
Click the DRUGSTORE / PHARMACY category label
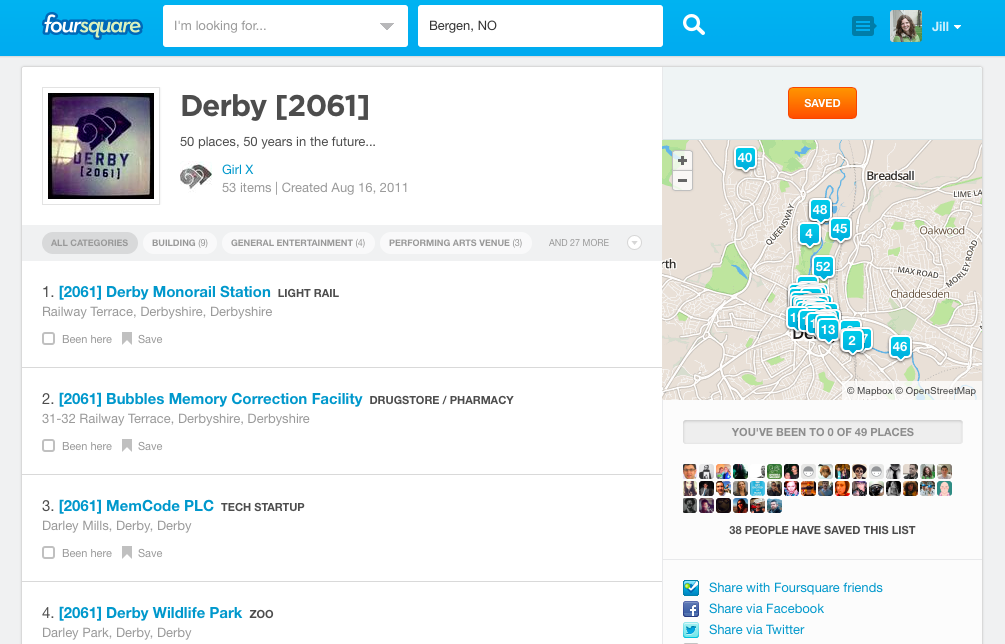[x=442, y=400]
